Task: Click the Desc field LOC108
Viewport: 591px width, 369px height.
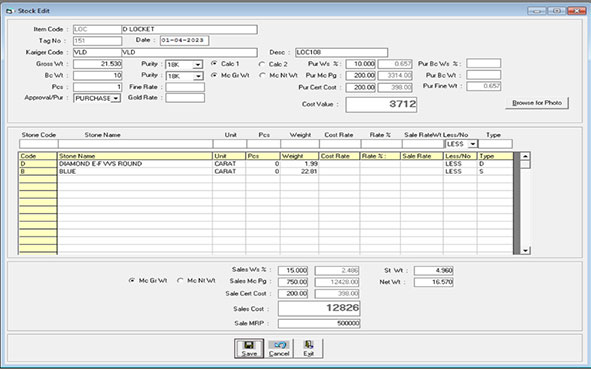Action: pyautogui.click(x=341, y=52)
